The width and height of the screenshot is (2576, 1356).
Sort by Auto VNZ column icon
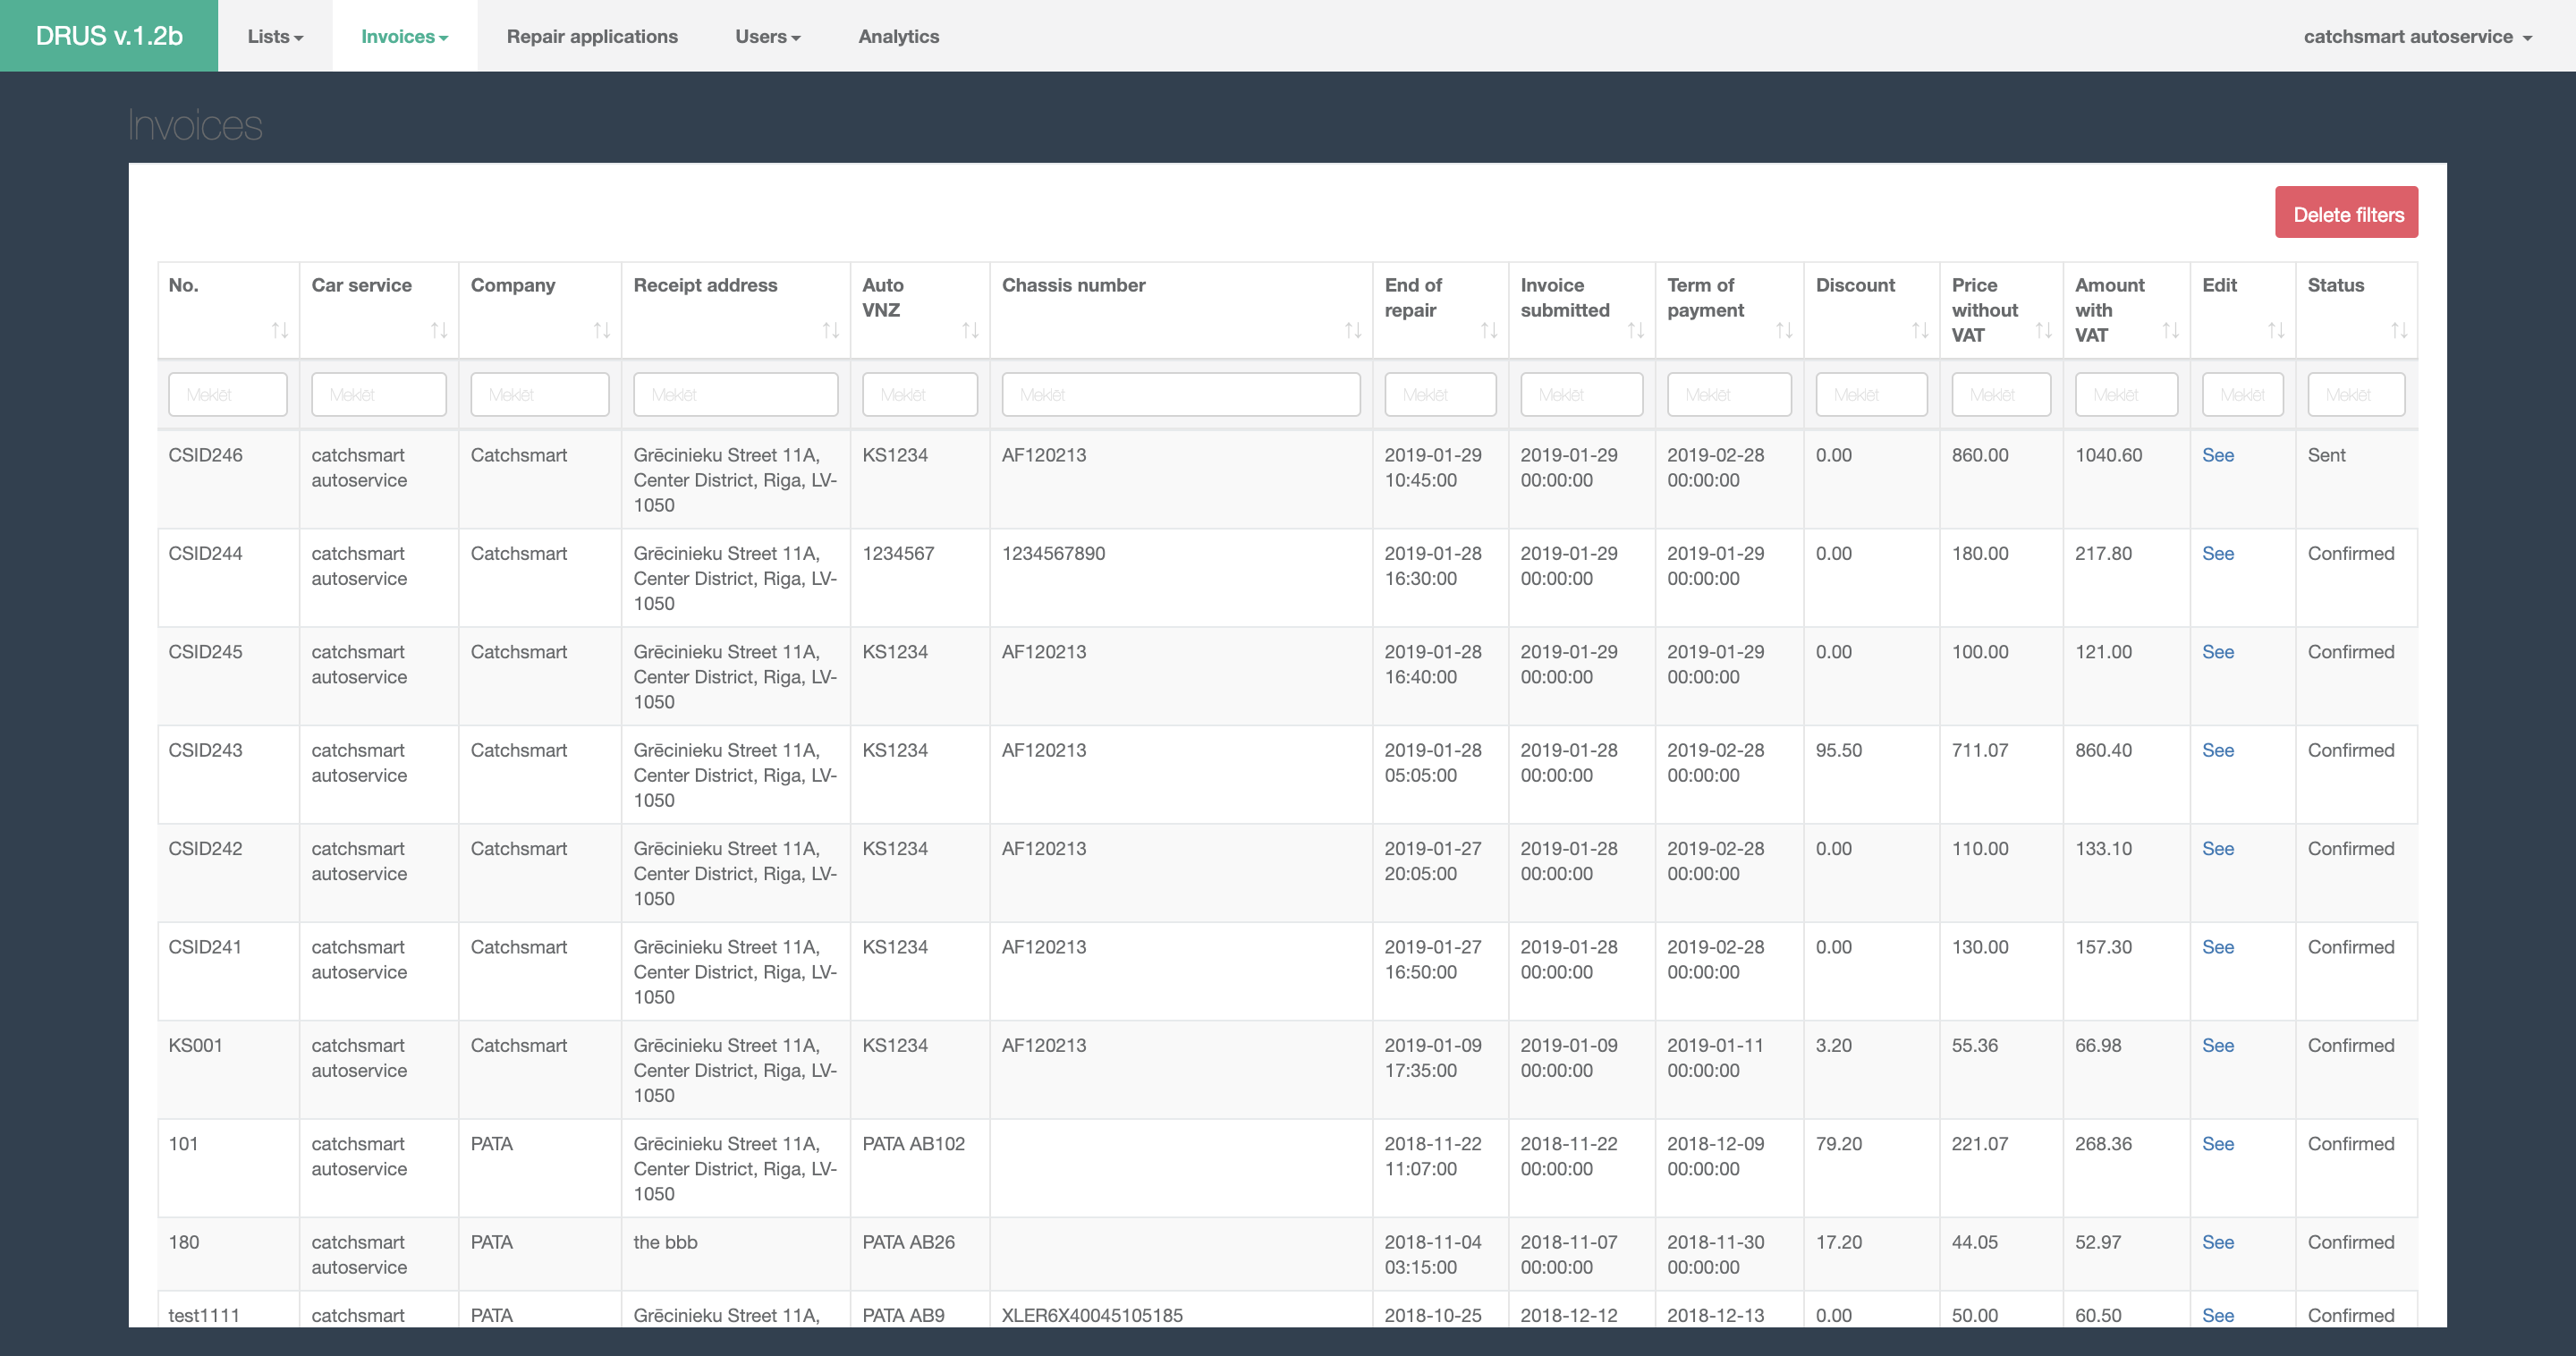pos(970,330)
